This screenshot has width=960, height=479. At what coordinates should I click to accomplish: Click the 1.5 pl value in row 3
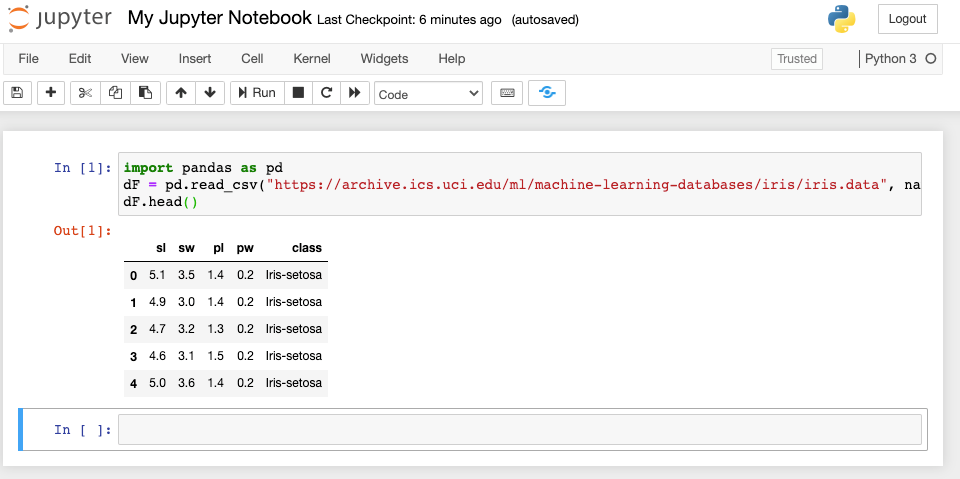[216, 356]
